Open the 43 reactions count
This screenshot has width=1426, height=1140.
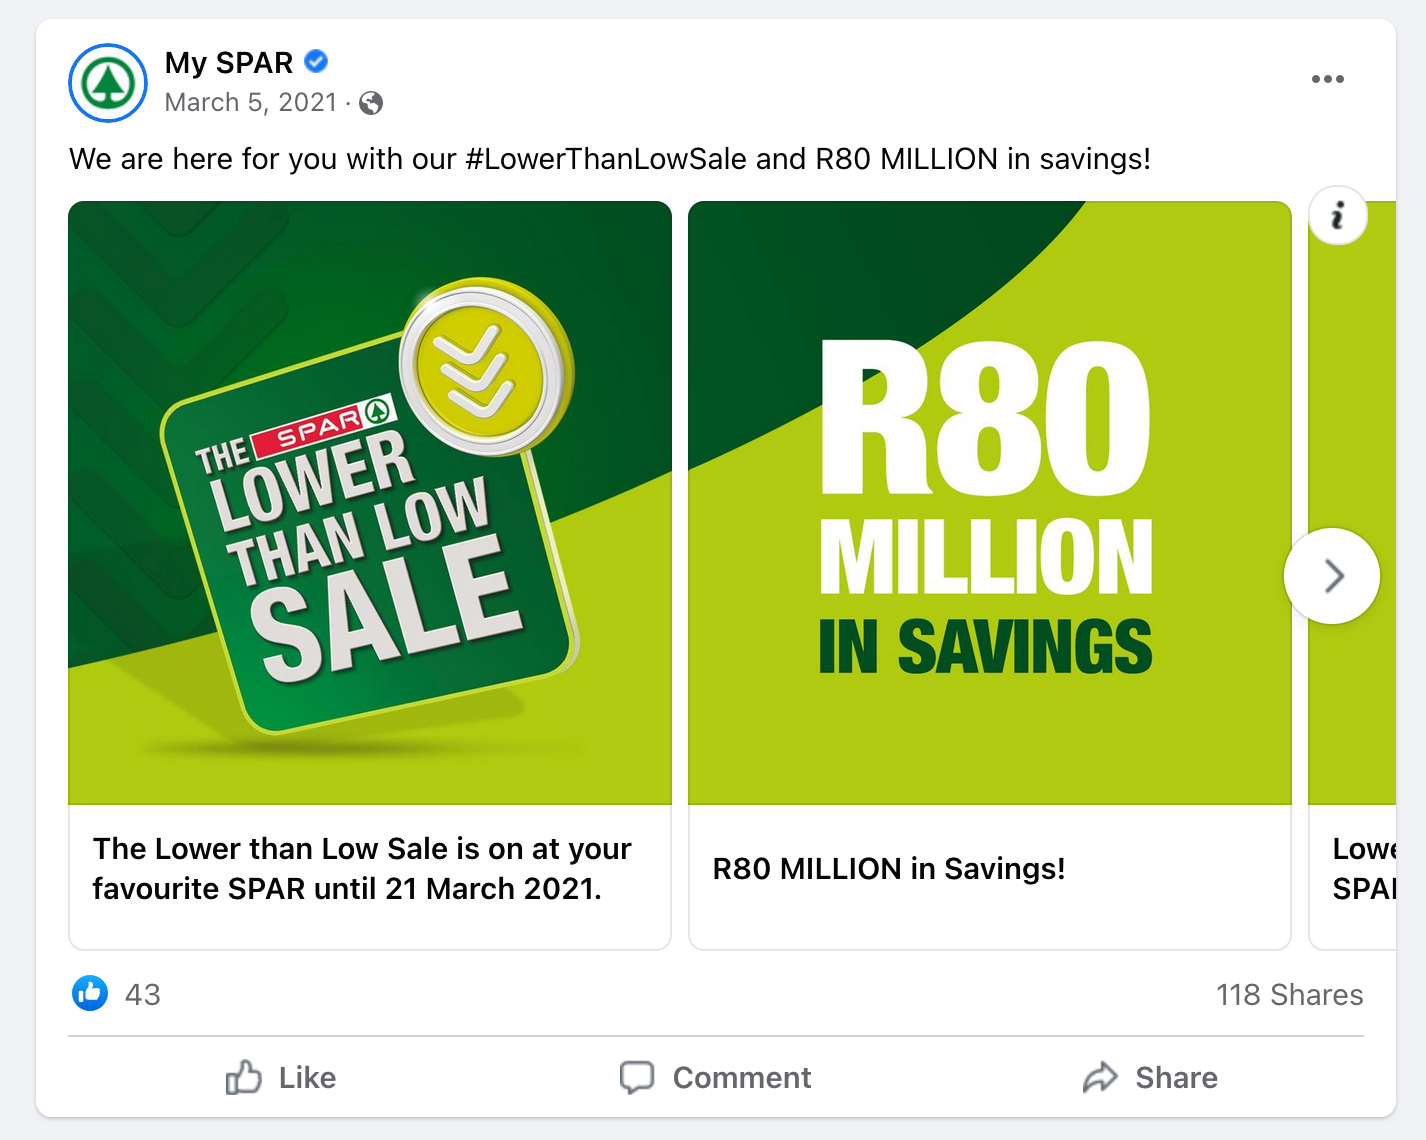pos(143,995)
